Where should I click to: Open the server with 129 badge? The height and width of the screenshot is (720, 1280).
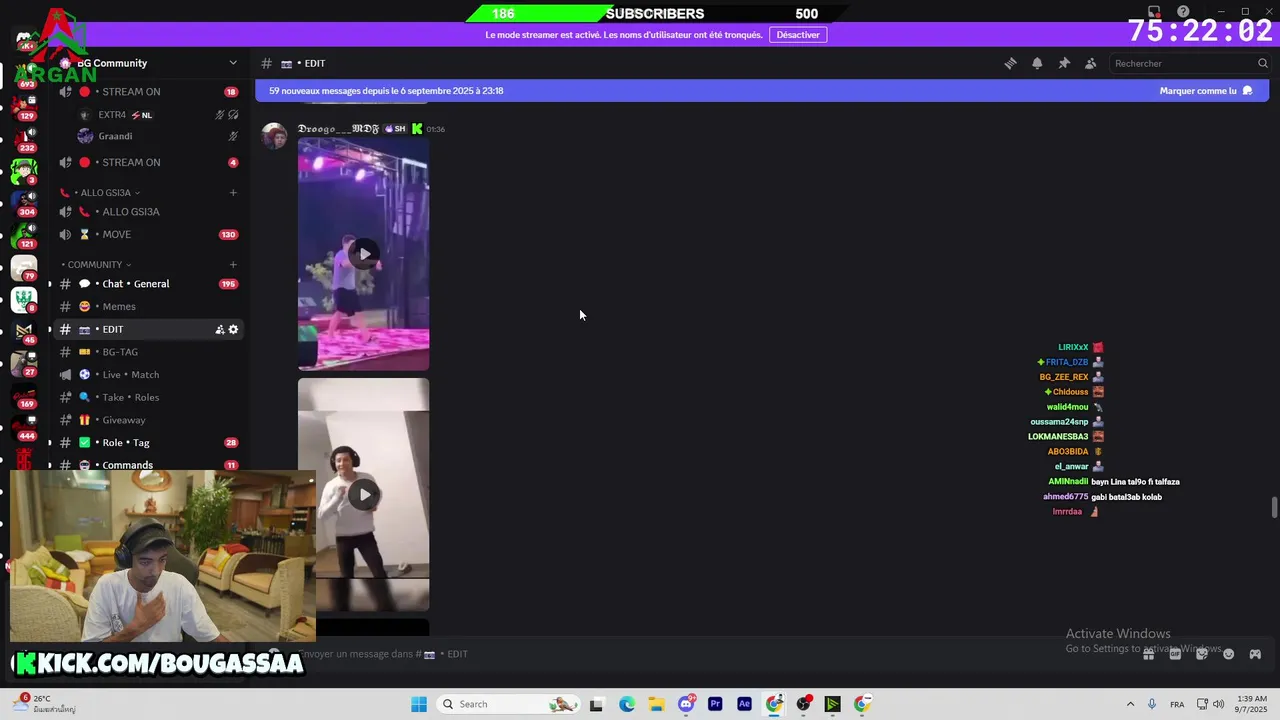click(x=24, y=105)
